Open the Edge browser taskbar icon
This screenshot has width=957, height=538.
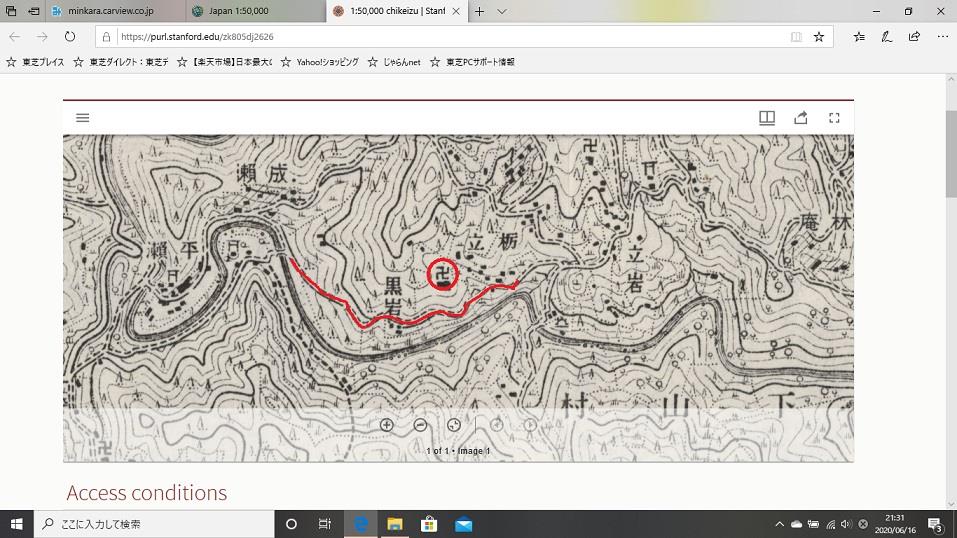[361, 524]
